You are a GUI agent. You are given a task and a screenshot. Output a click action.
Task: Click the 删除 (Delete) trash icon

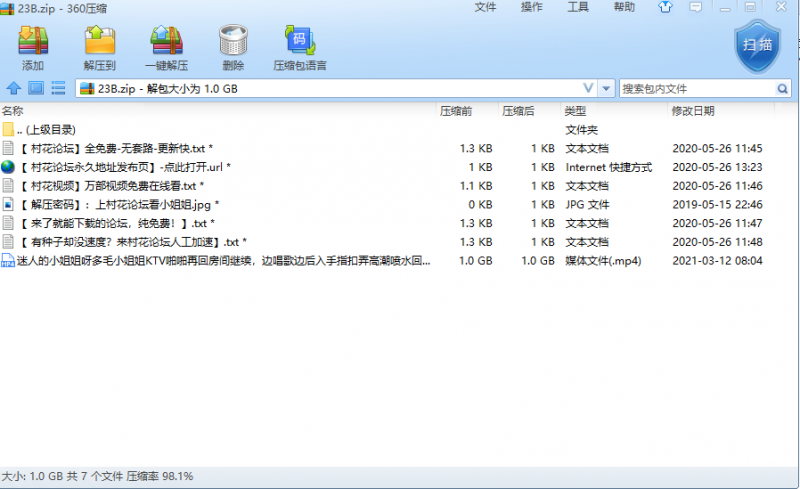click(233, 46)
